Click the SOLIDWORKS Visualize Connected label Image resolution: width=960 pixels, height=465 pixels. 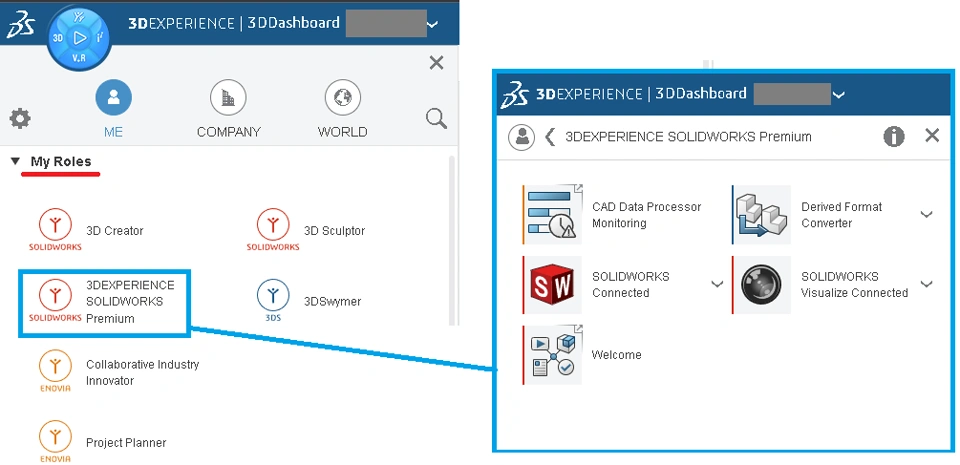click(x=855, y=285)
